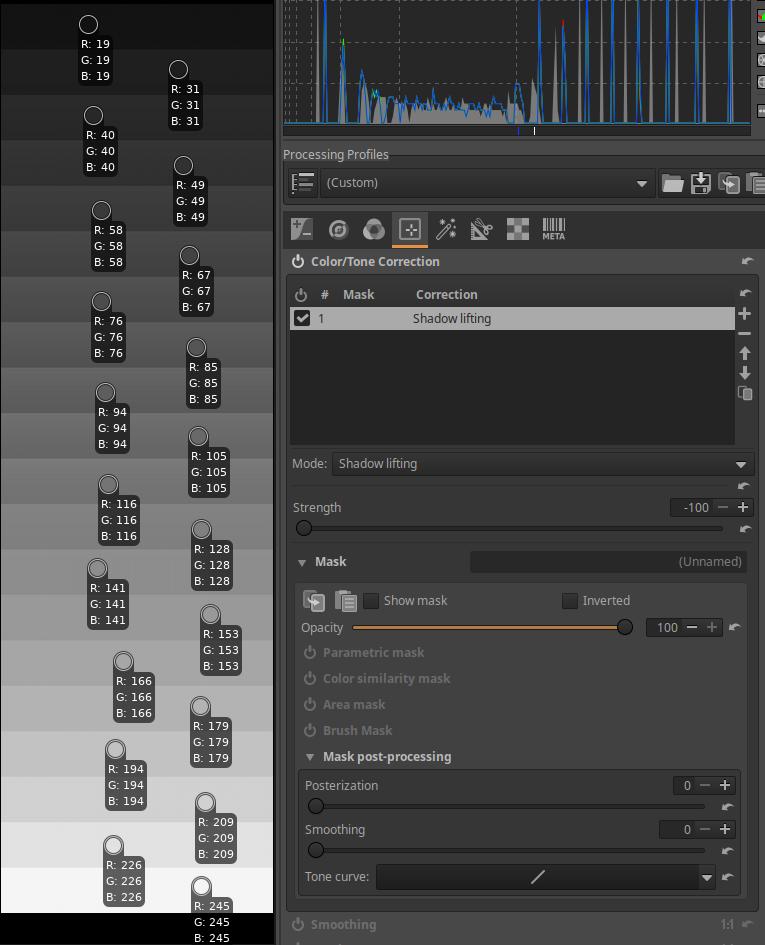The width and height of the screenshot is (765, 945).
Task: Open the Special effects magic wand tab
Action: [446, 230]
